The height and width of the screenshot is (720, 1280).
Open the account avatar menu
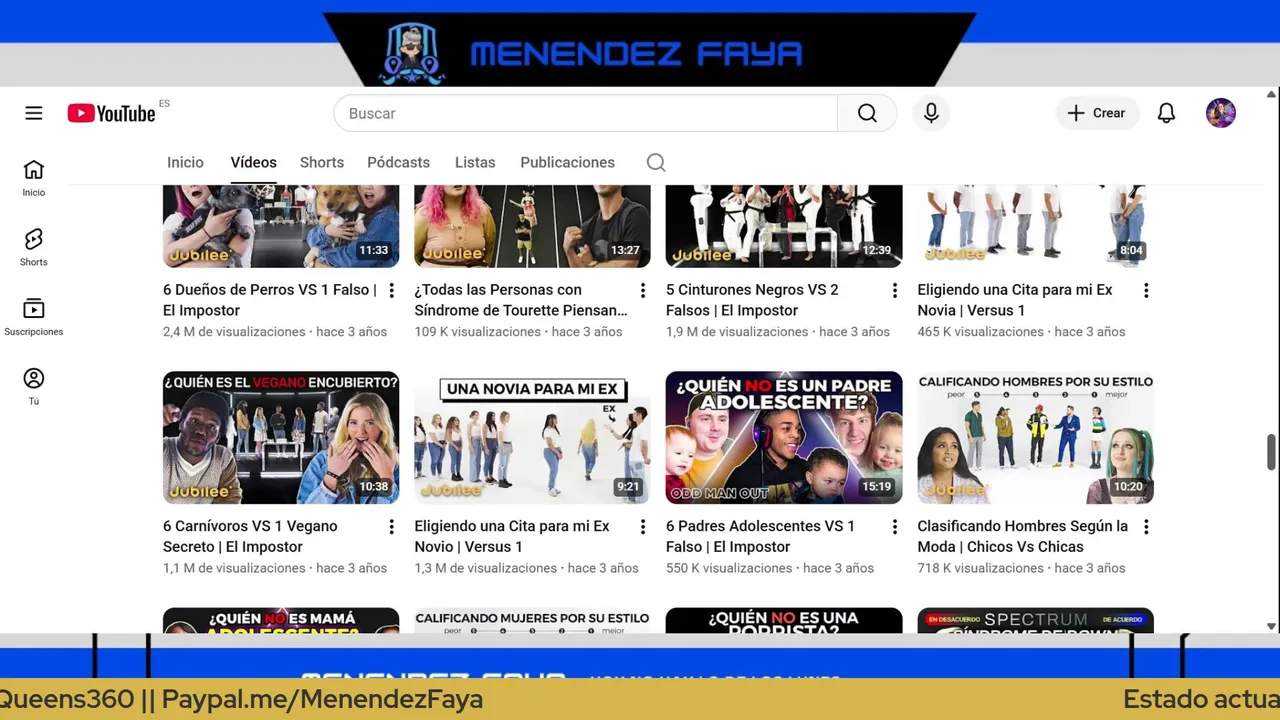click(1221, 113)
